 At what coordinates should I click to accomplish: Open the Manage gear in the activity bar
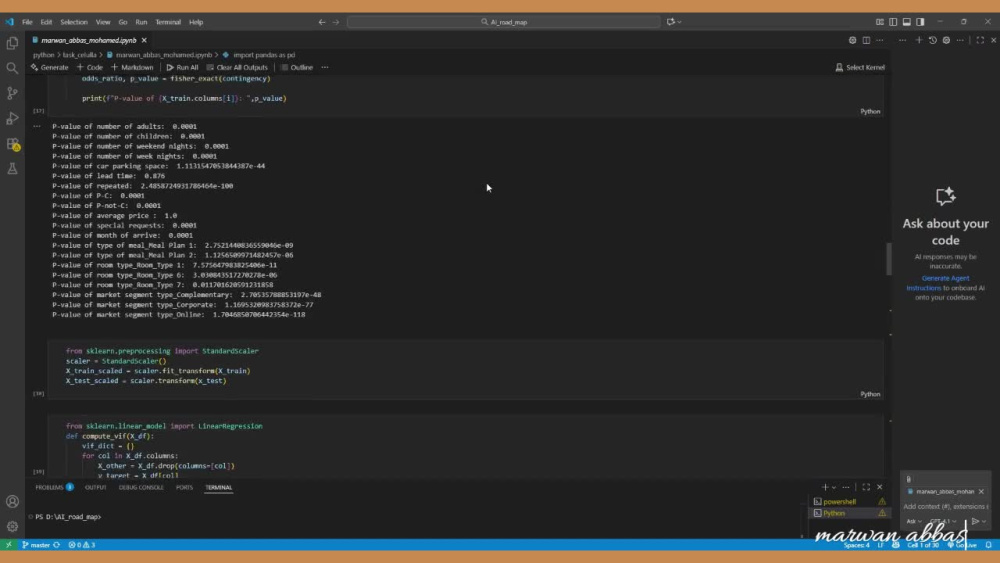pos(12,527)
